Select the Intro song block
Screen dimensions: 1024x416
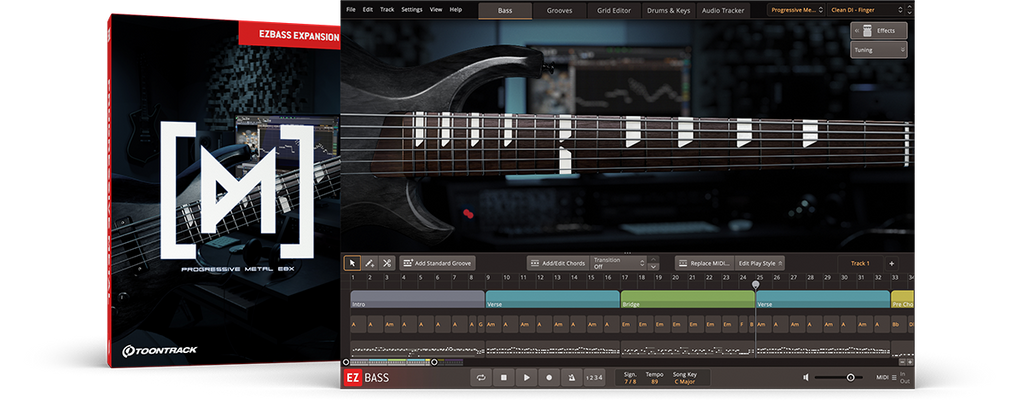[x=417, y=299]
